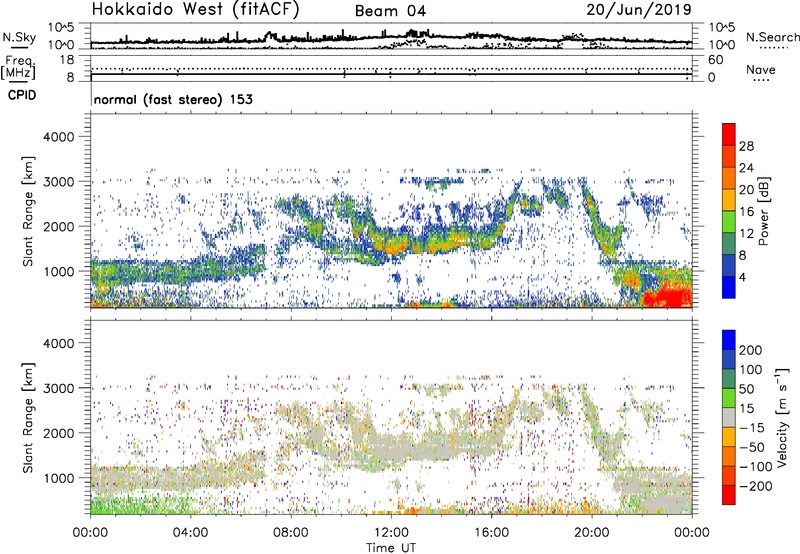Click the "08:00" time tick label
The image size is (800, 554).
[x=291, y=533]
